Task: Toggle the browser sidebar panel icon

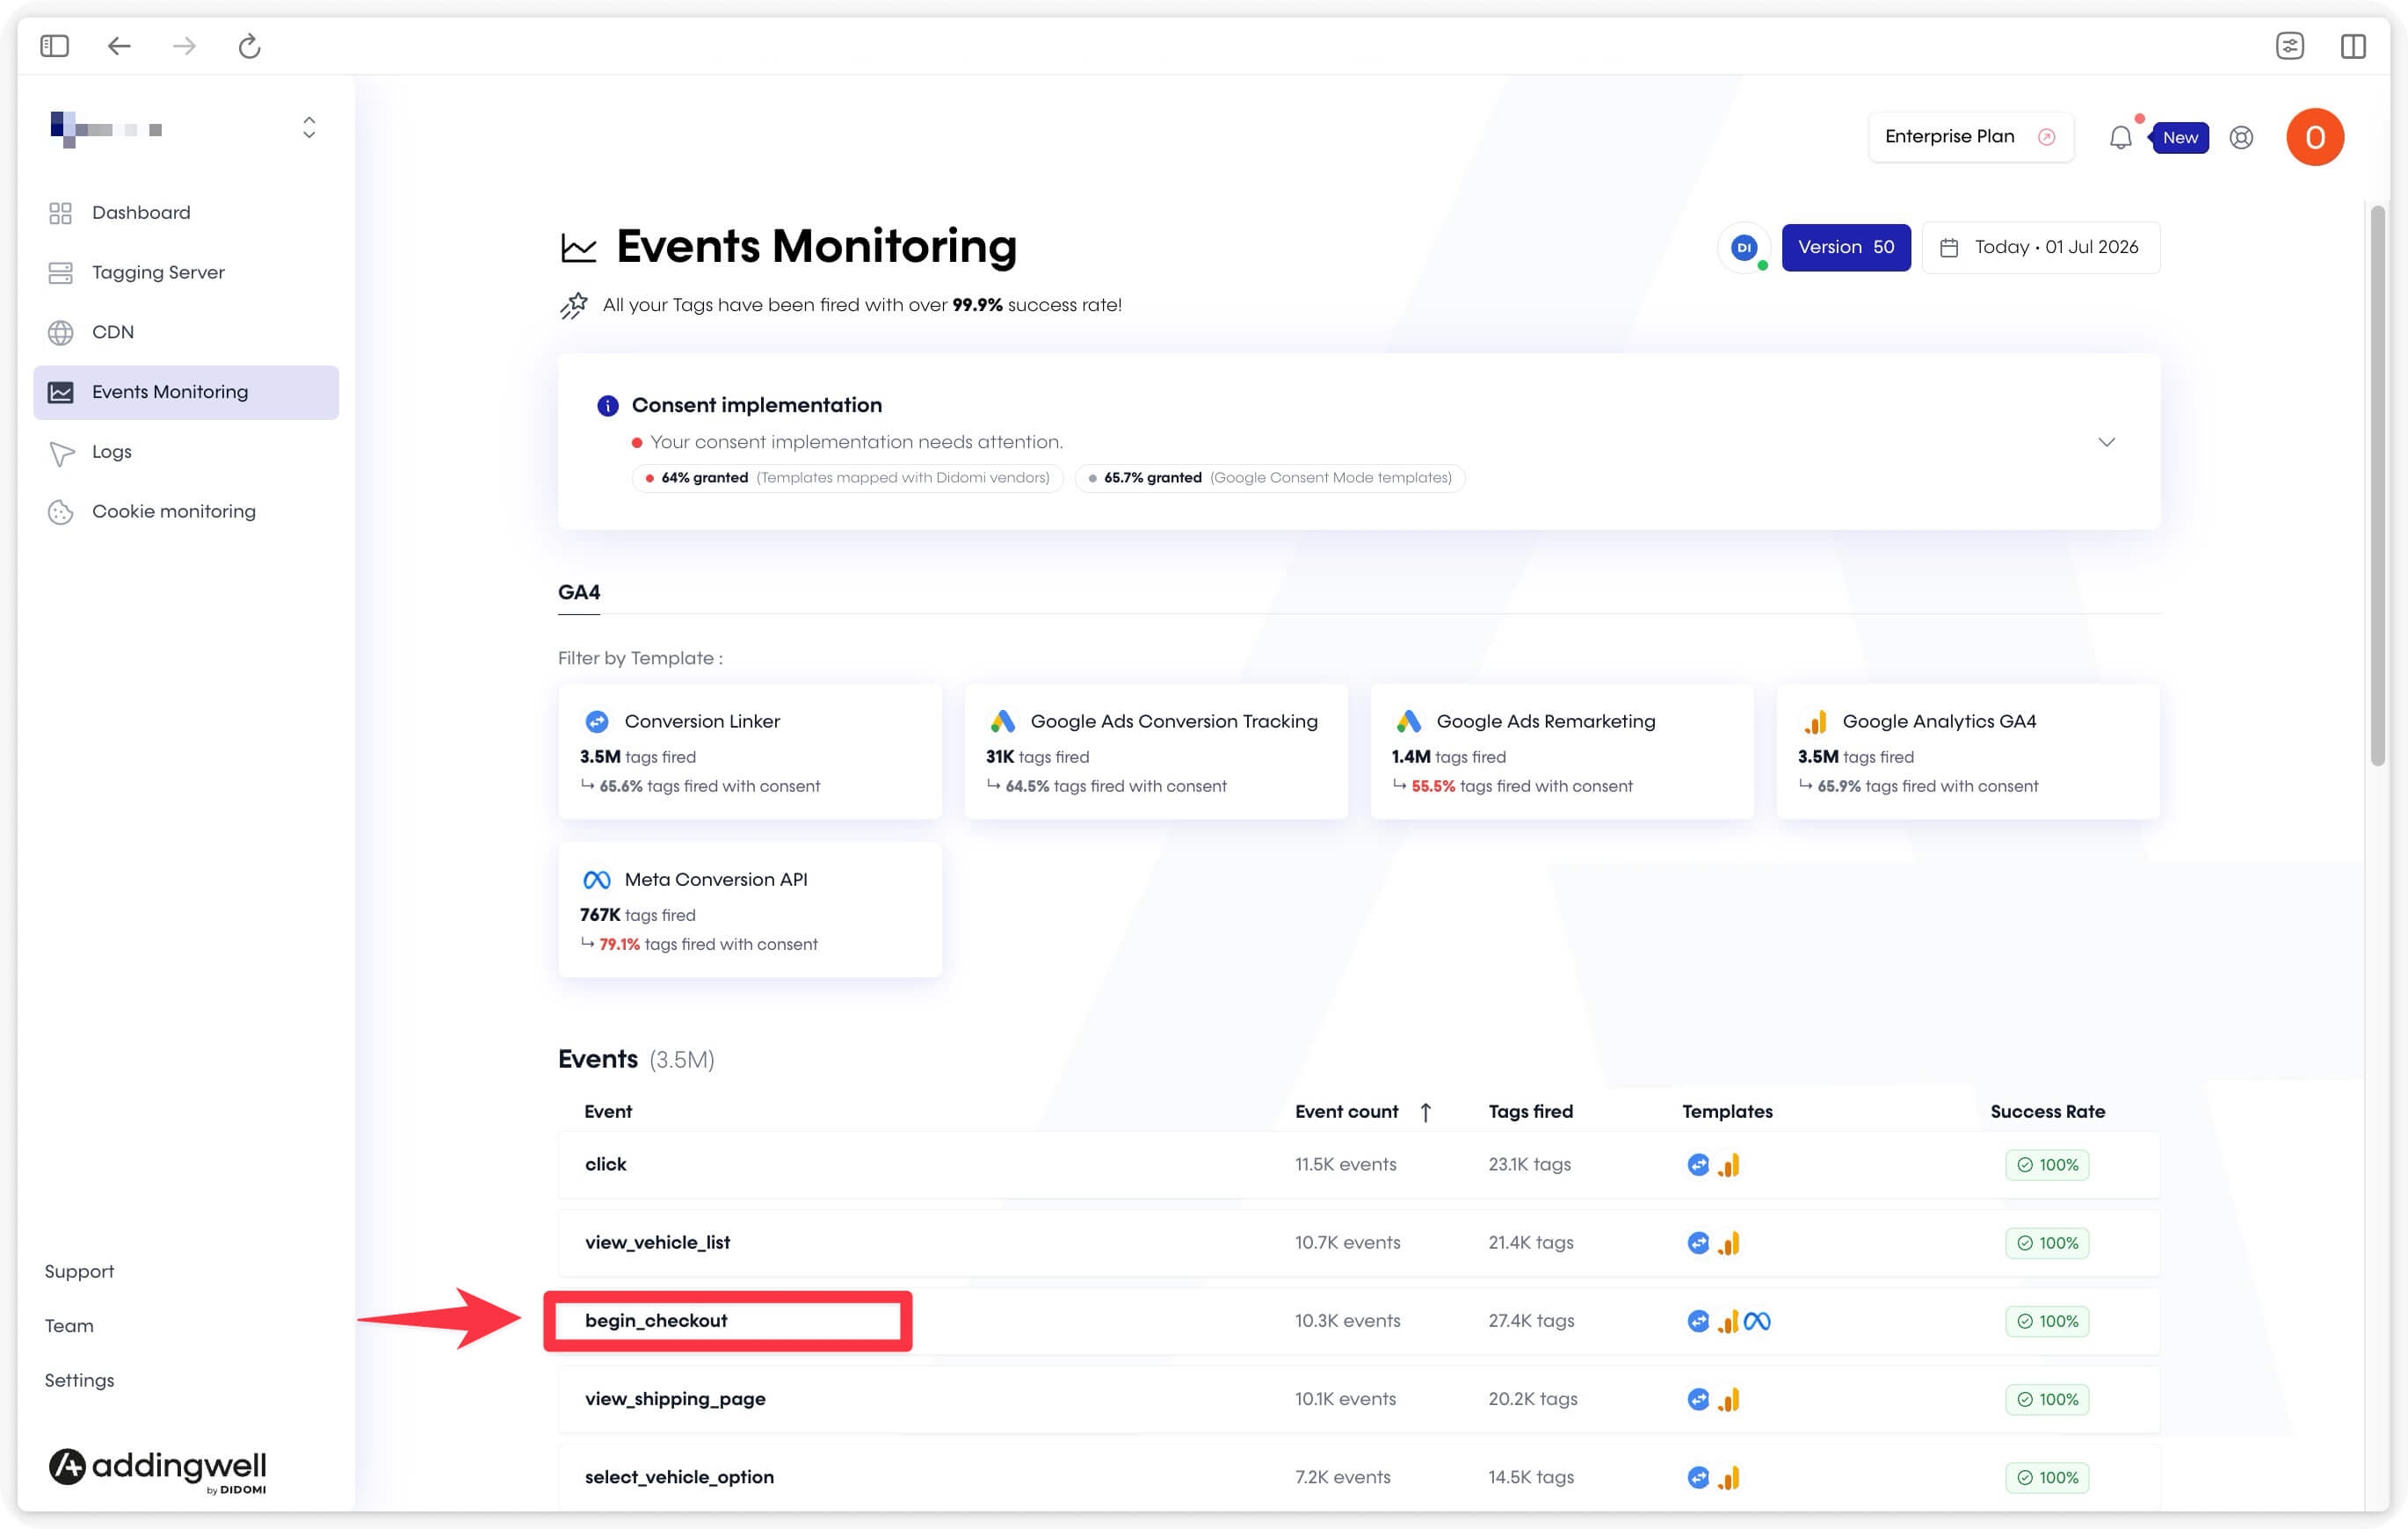Action: [x=54, y=45]
